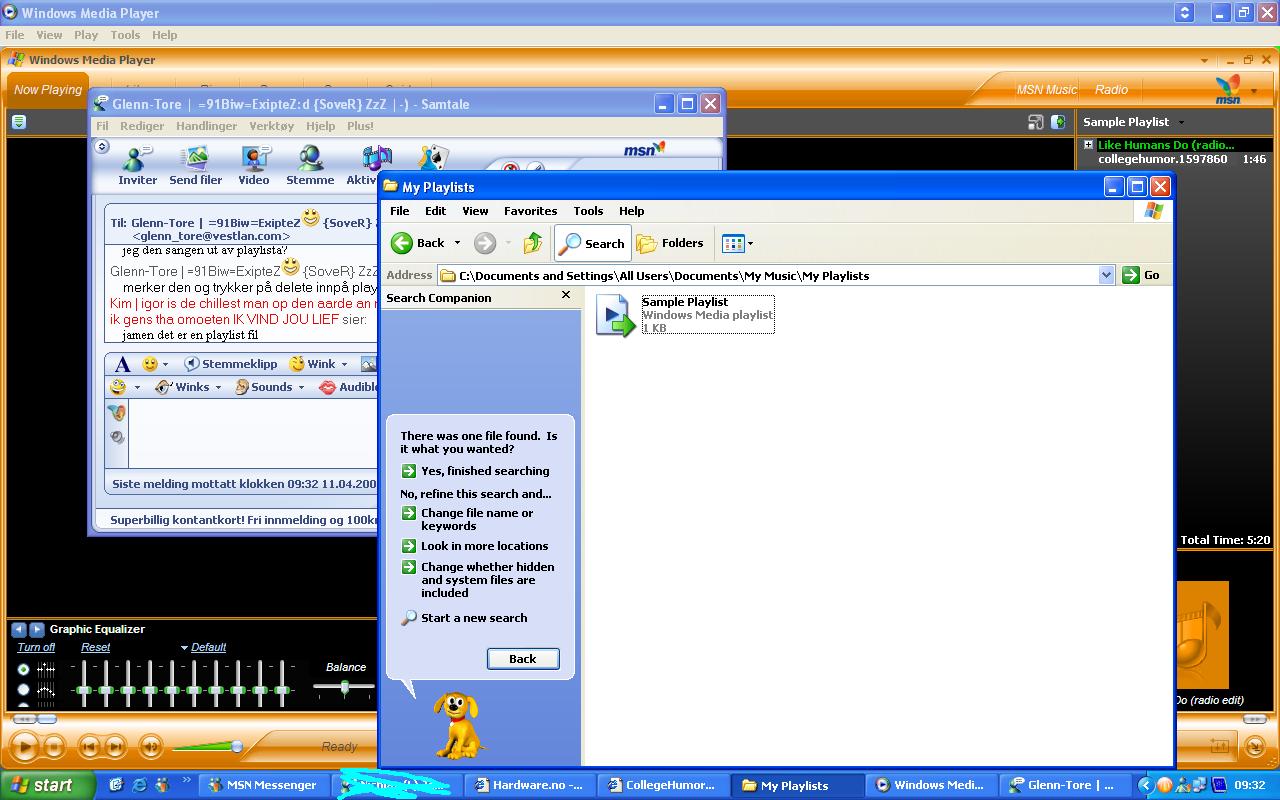The image size is (1280, 800).
Task: Click Turn off equalizer link
Action: [36, 648]
